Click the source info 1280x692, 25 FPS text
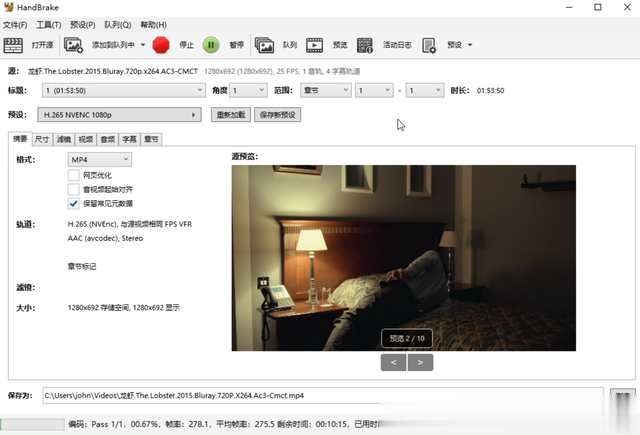The height and width of the screenshot is (435, 640). coord(282,71)
